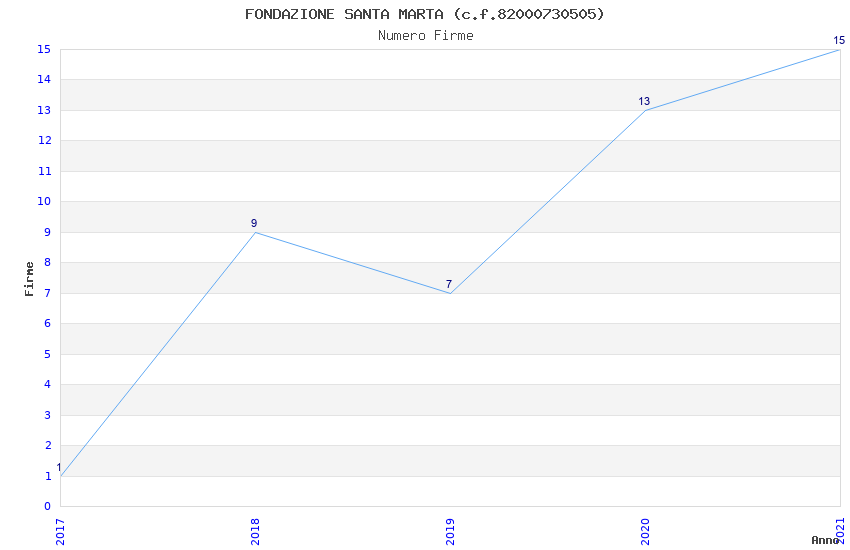Click the y-axis tick label 10
Viewport: 850px width, 550px height.
pyautogui.click(x=44, y=202)
